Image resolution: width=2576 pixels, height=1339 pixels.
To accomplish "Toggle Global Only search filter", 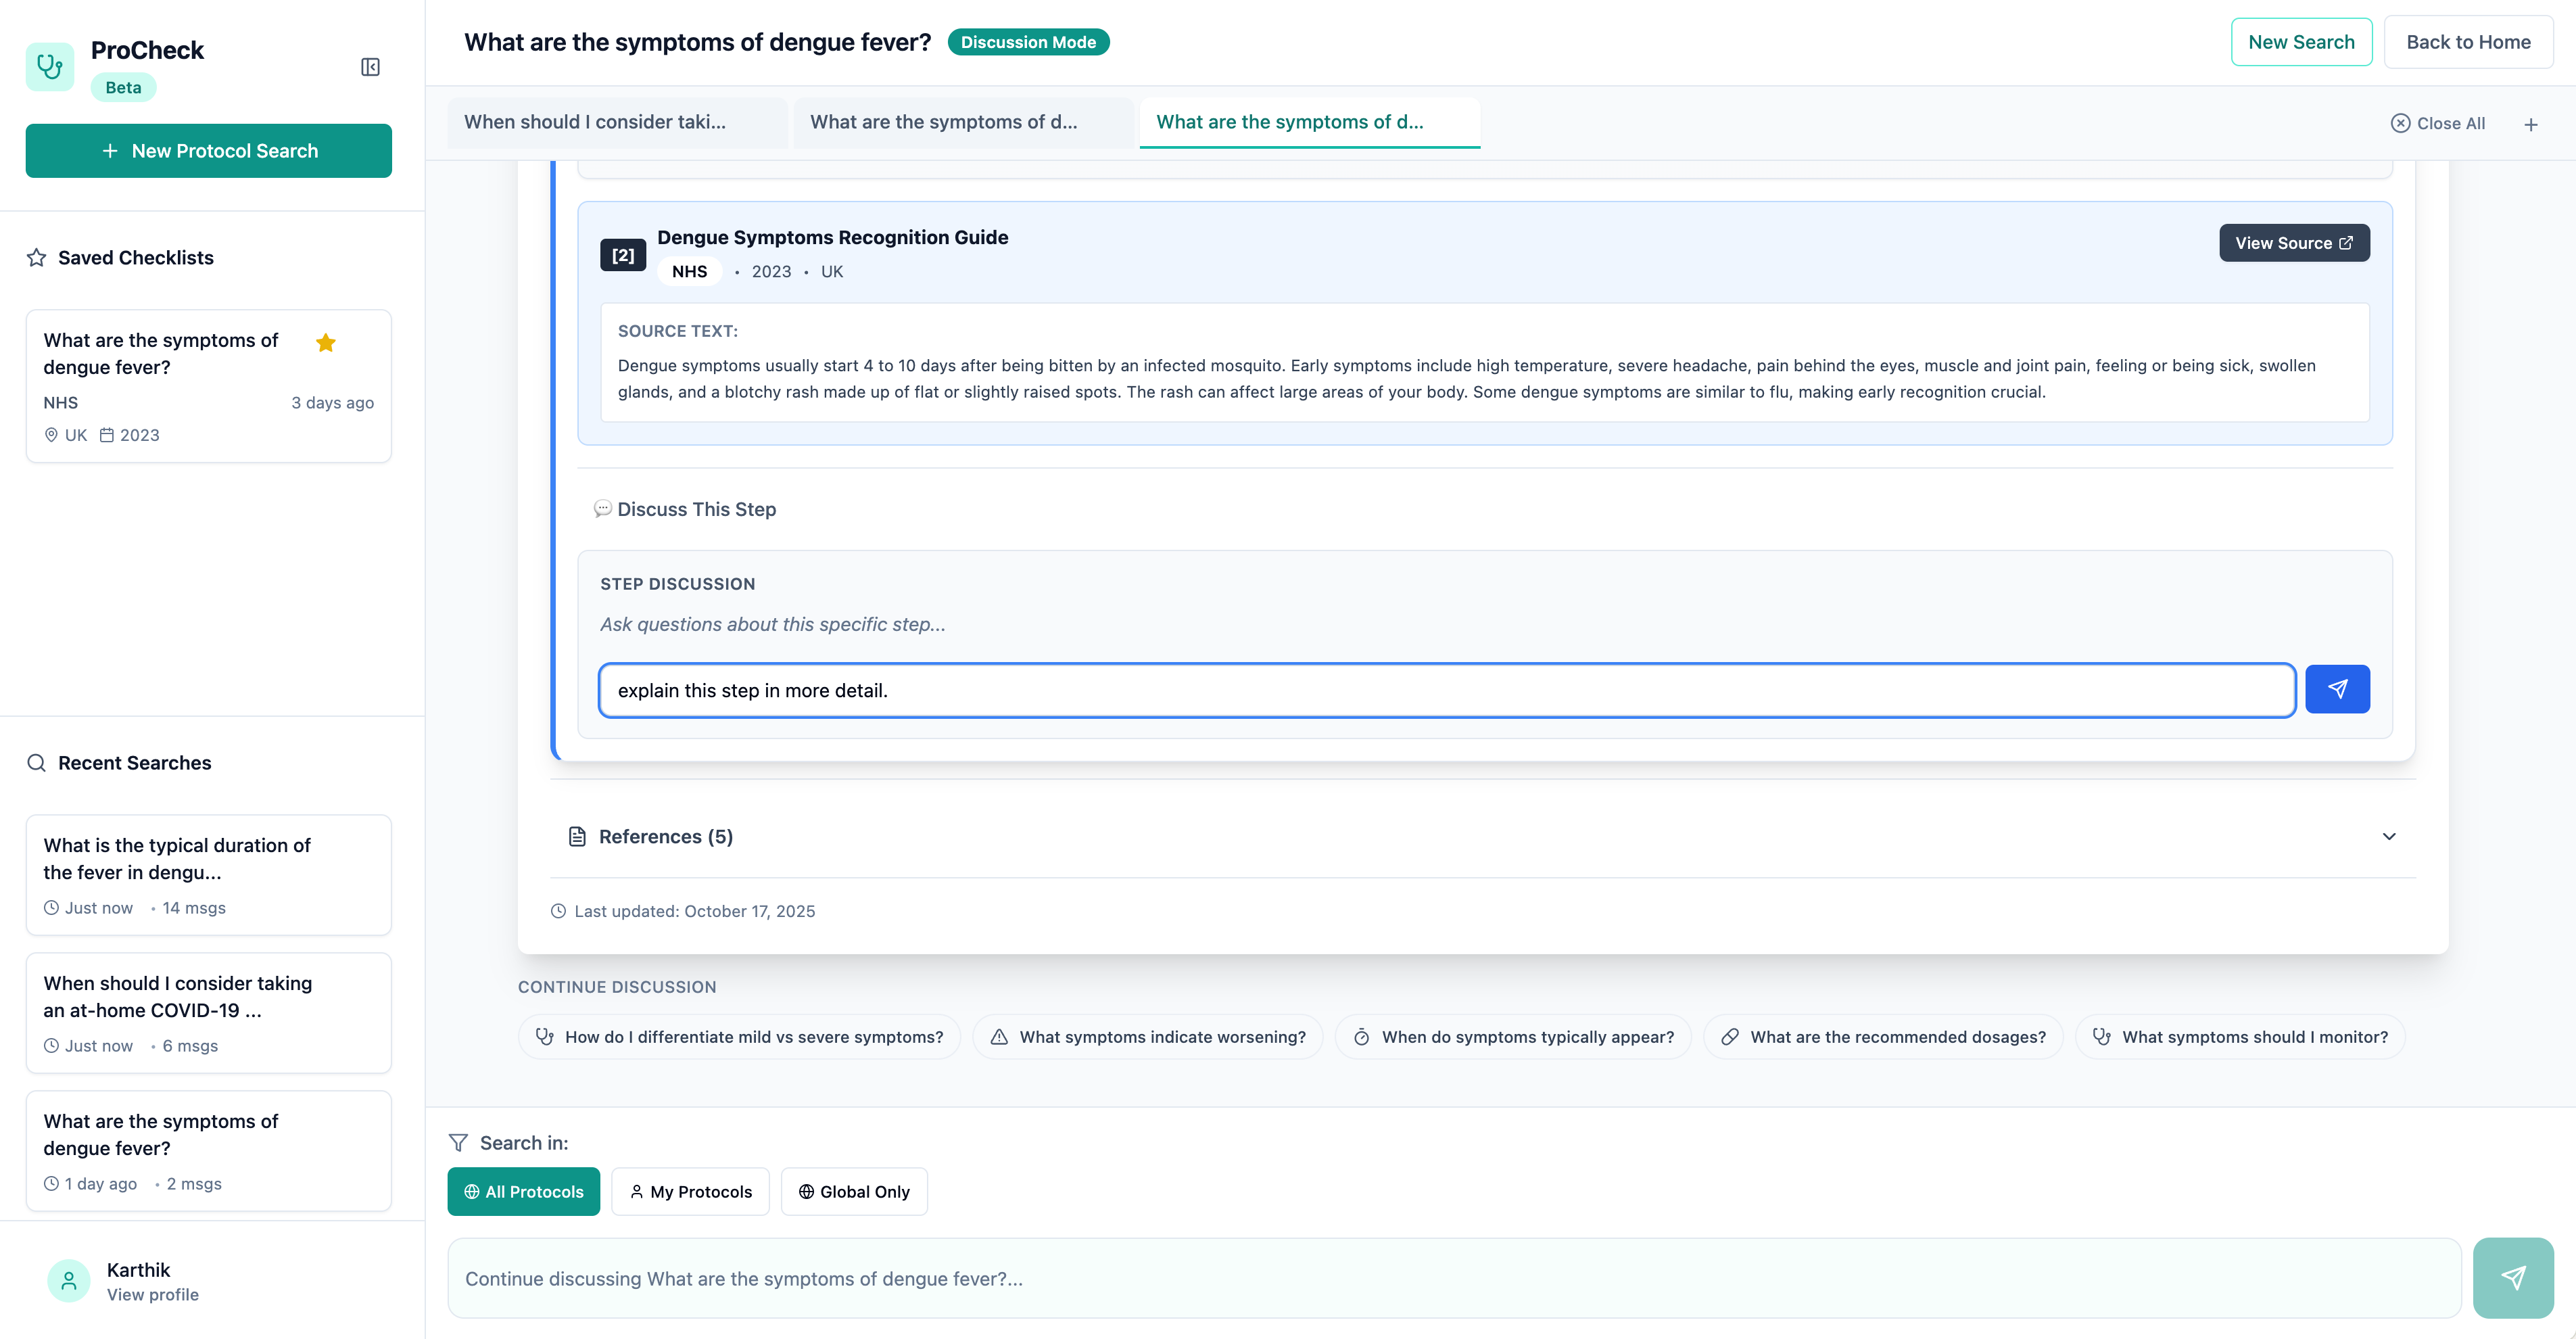I will (x=854, y=1191).
